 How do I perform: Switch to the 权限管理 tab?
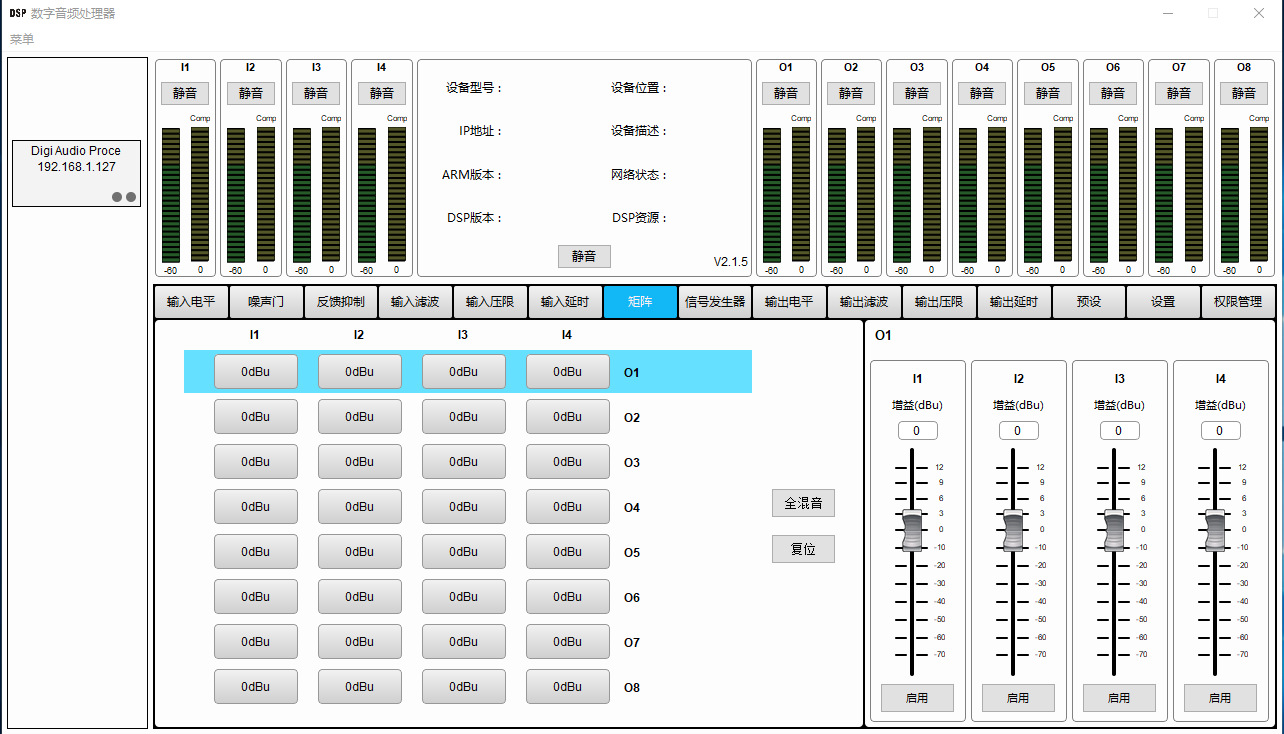[1238, 302]
